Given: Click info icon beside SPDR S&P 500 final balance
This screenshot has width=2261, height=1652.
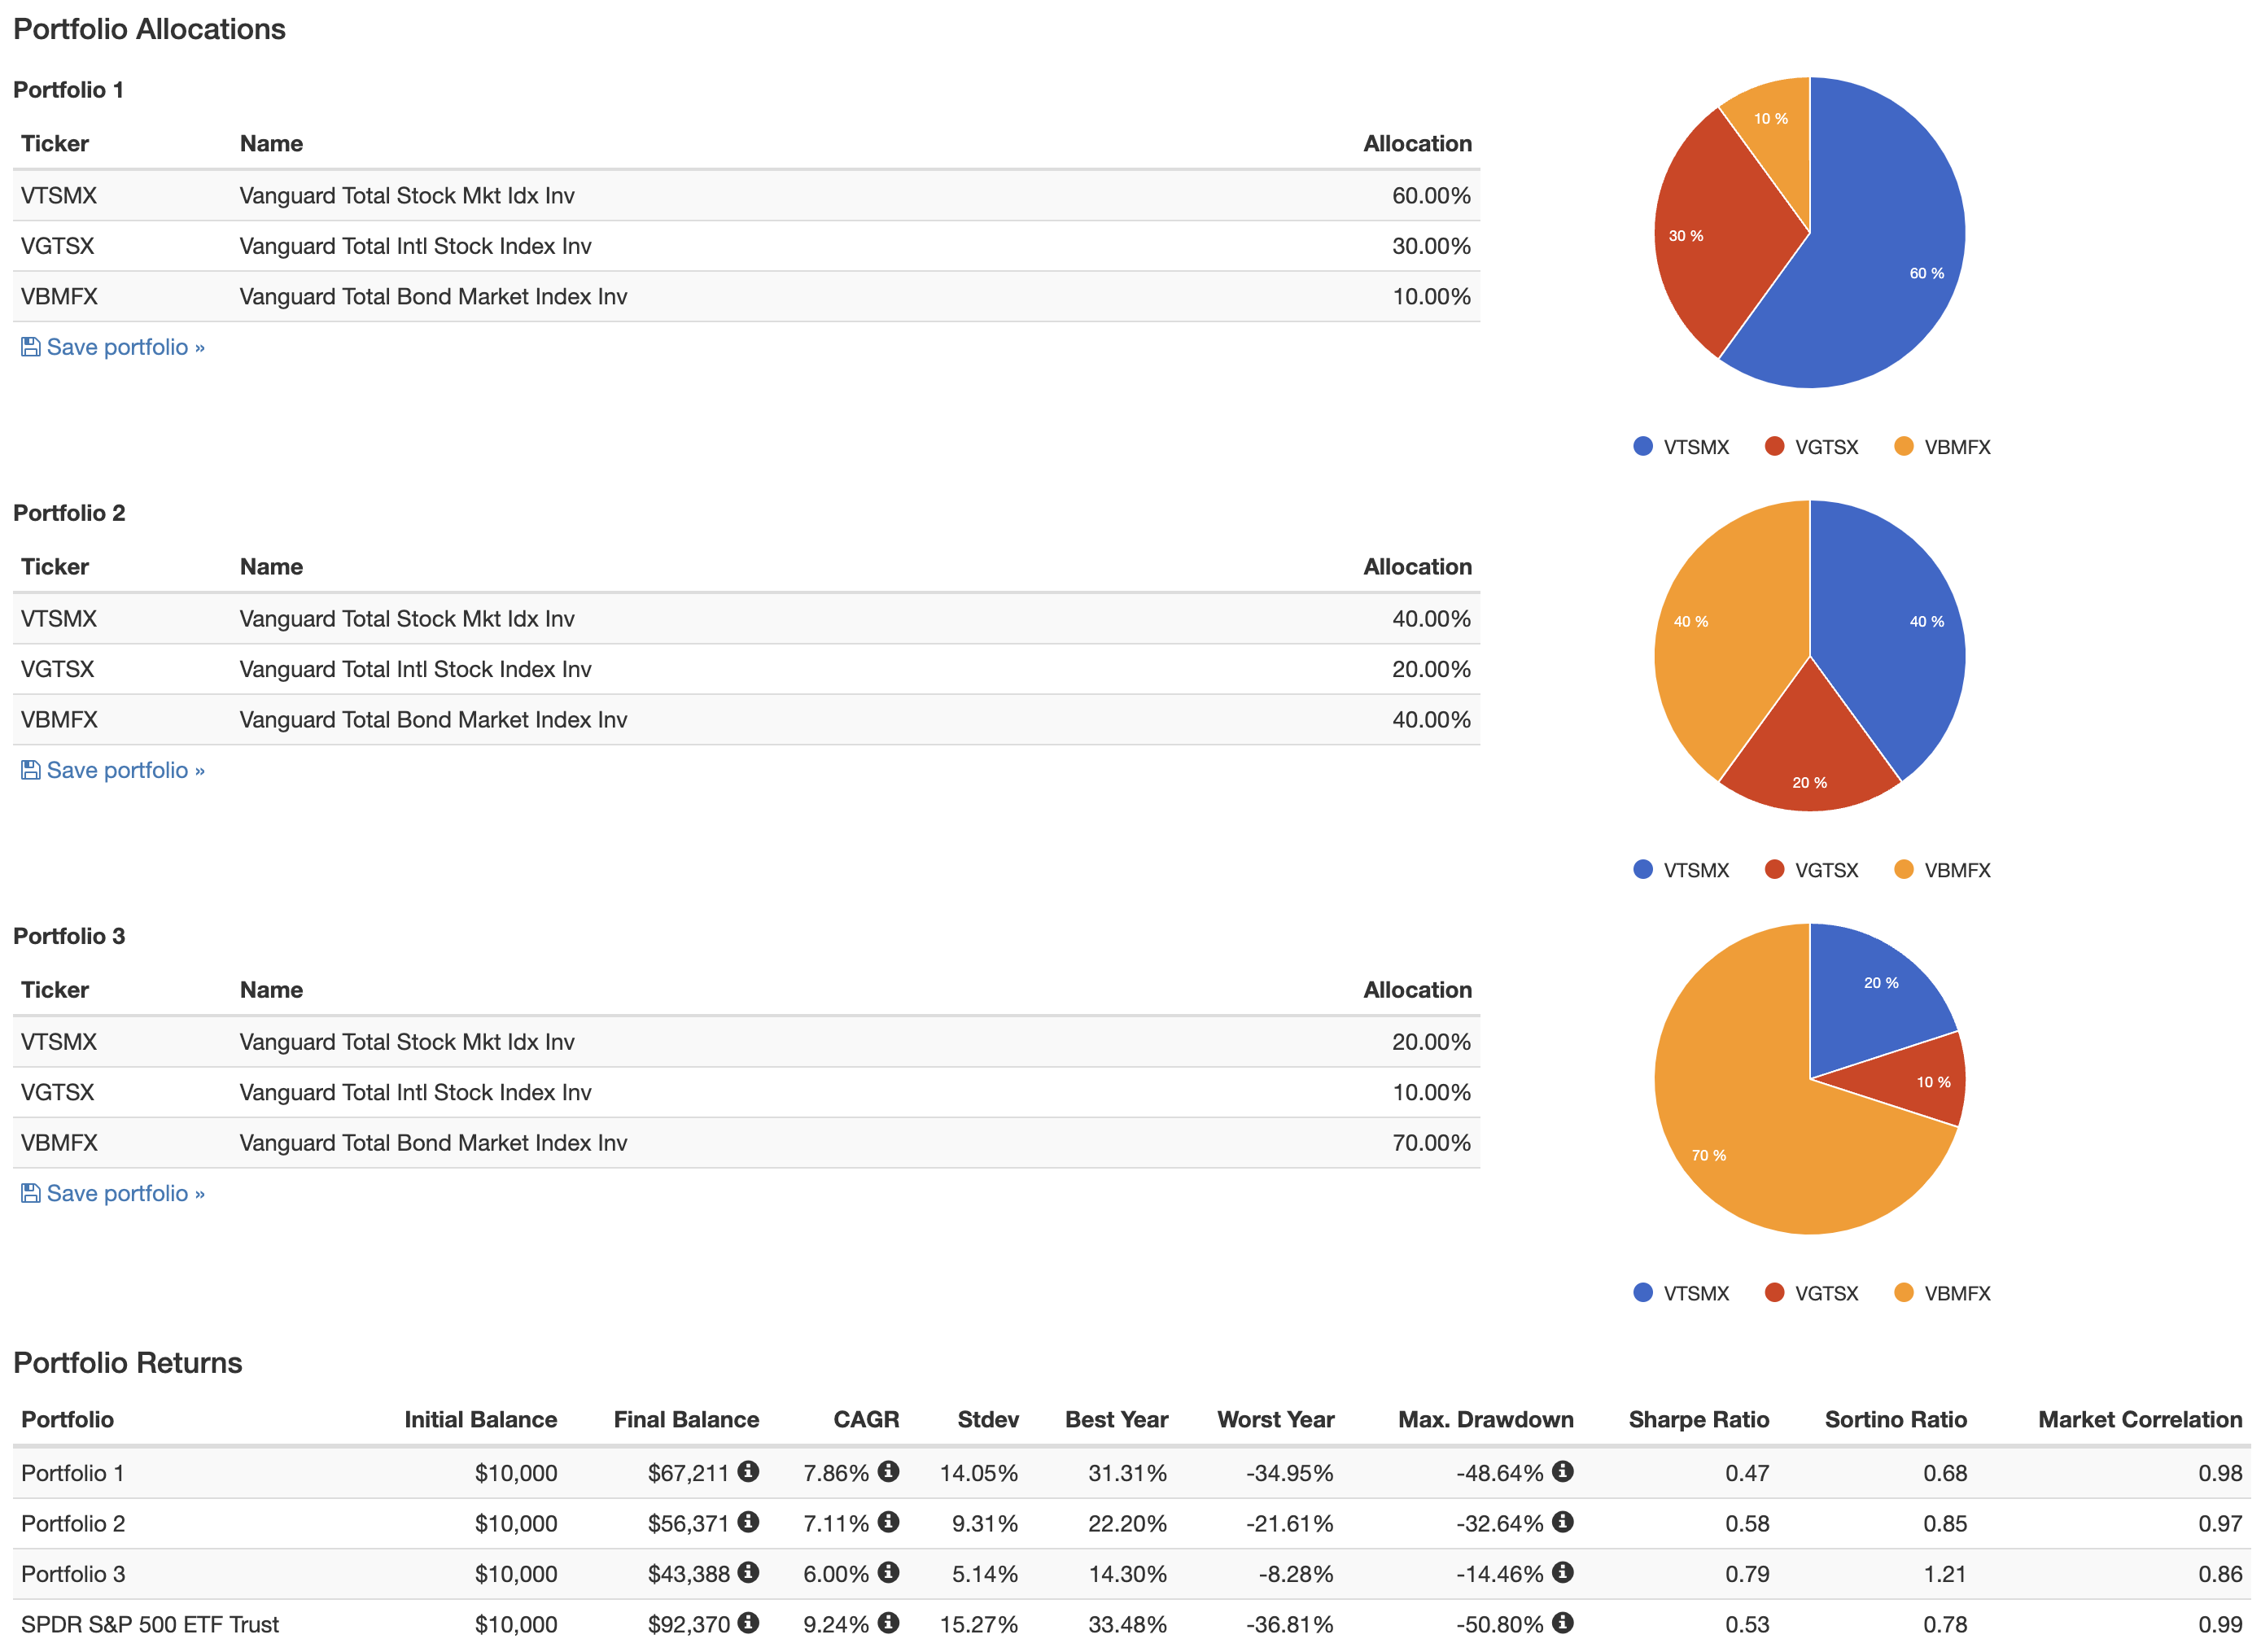Looking at the screenshot, I should [748, 1622].
